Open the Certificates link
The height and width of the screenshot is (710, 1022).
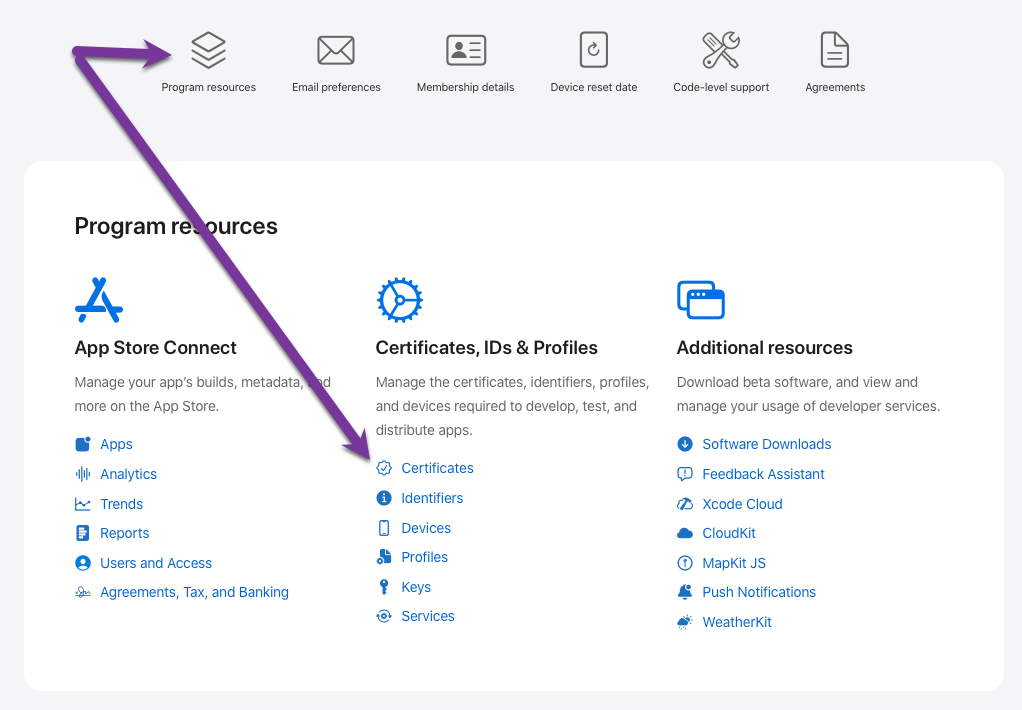coord(437,468)
